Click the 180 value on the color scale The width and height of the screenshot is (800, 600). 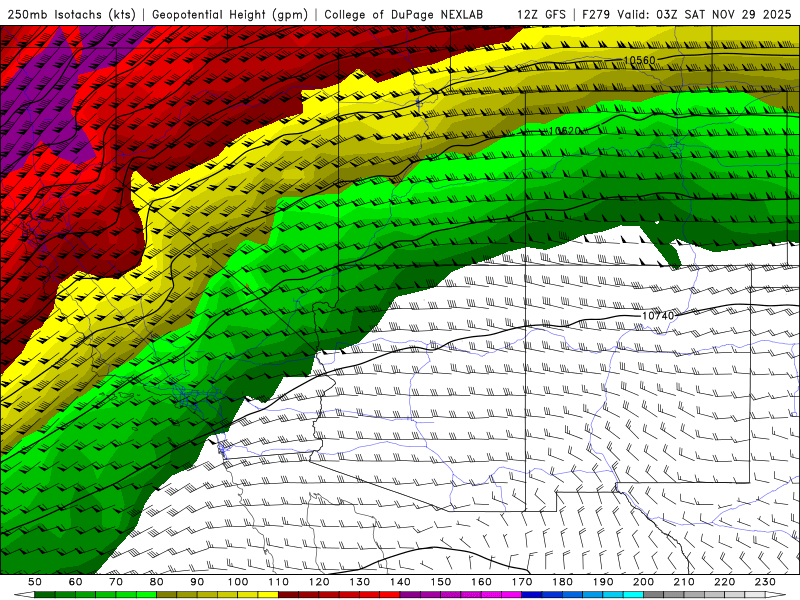[x=562, y=582]
